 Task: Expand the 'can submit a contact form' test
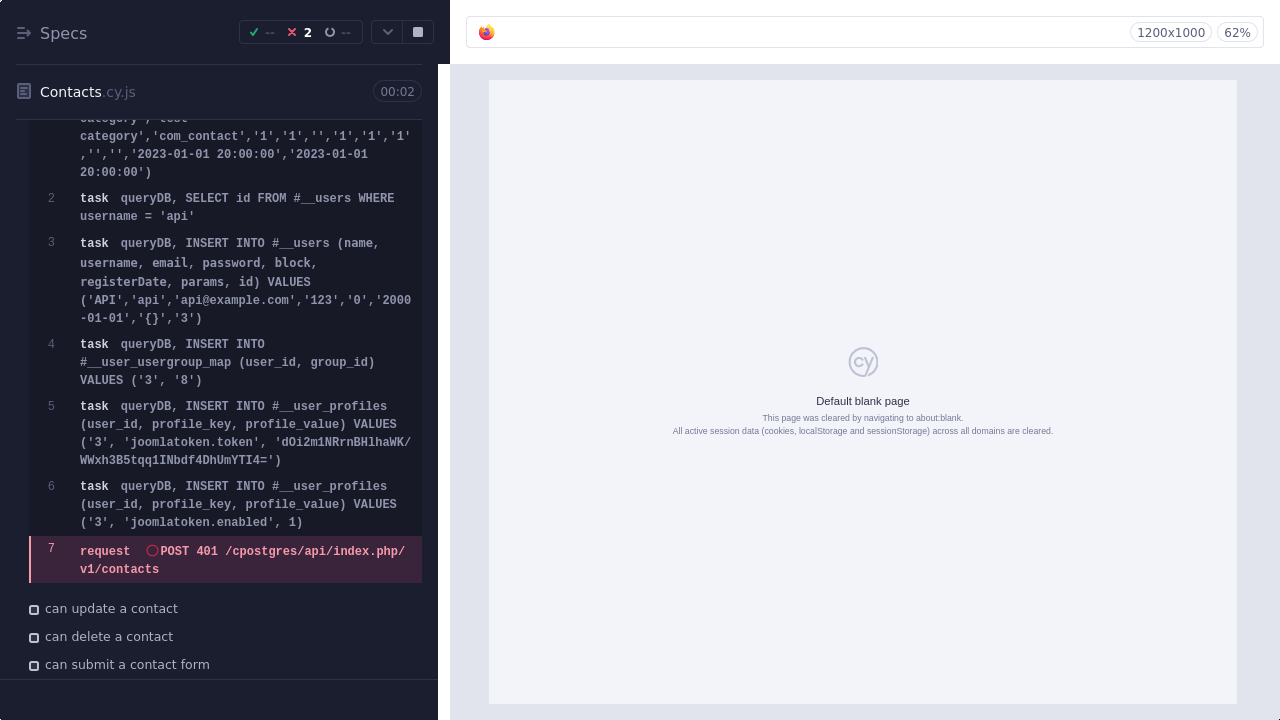[x=127, y=665]
